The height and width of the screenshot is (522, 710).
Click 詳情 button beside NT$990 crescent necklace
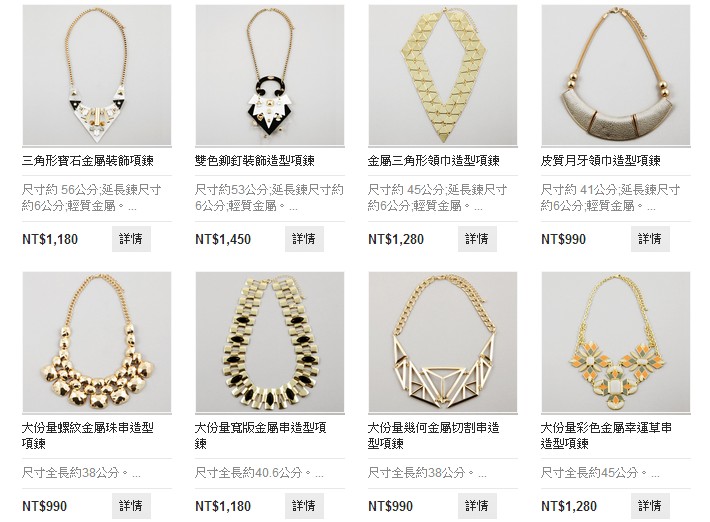point(650,239)
